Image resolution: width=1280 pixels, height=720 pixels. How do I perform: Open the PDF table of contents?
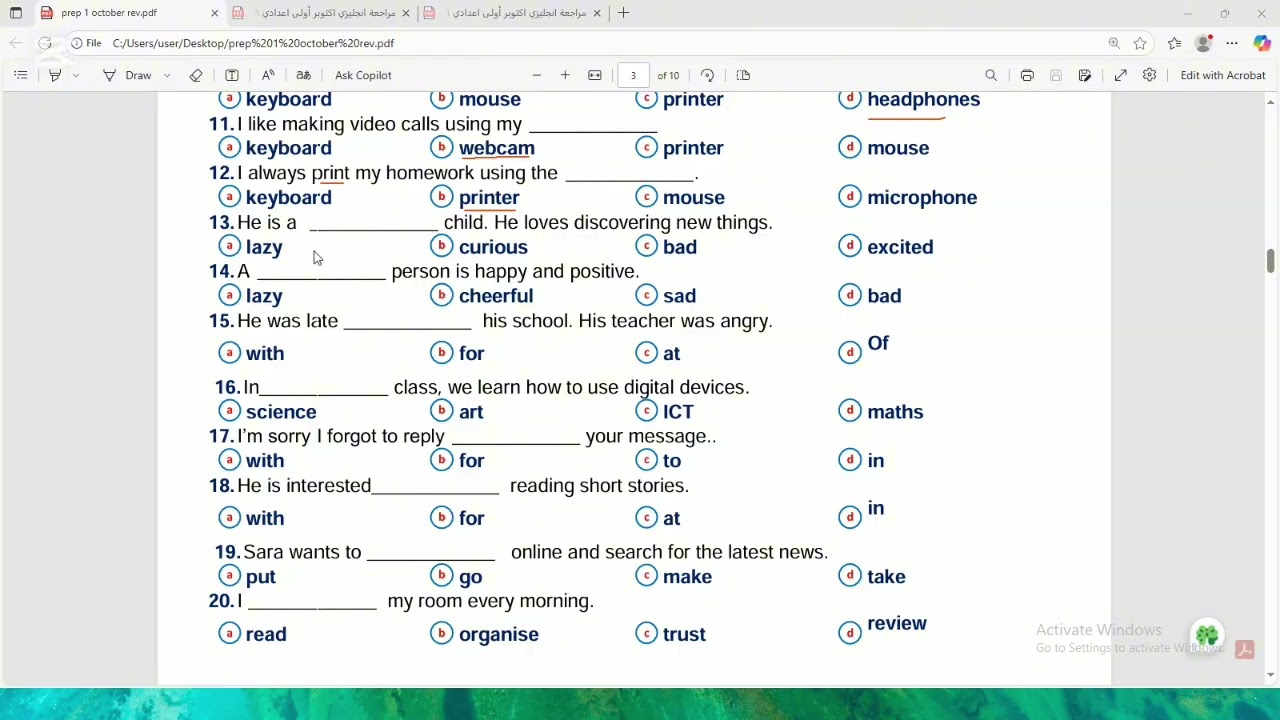coord(20,75)
